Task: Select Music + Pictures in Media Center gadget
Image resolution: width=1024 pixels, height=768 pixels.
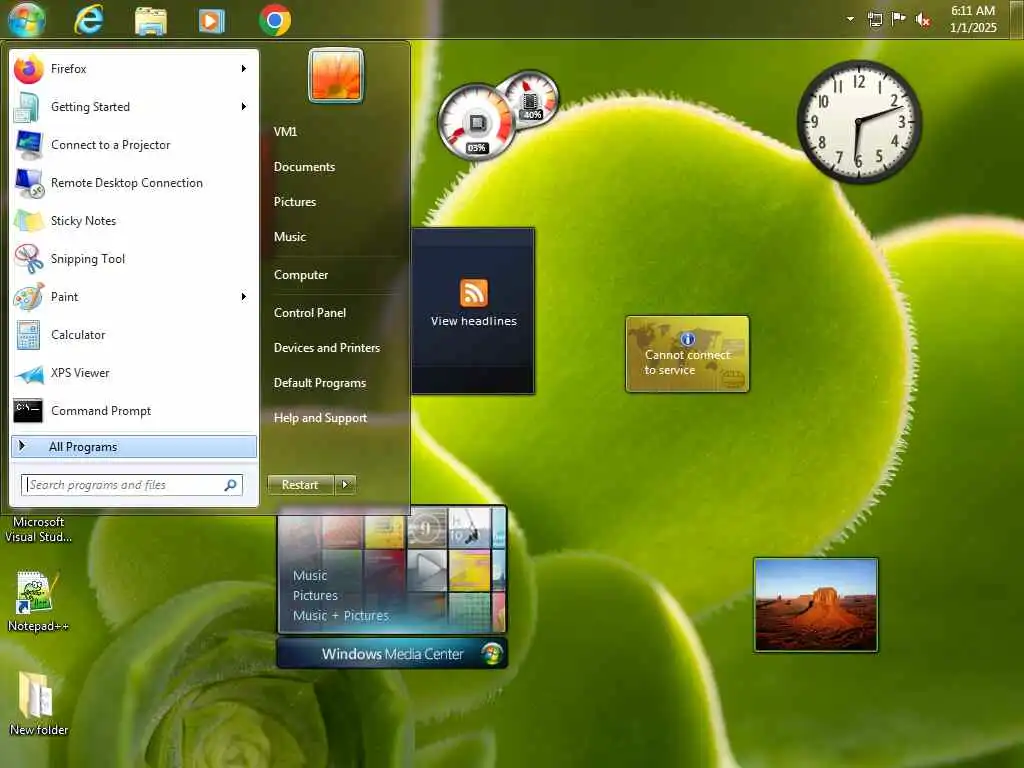Action: point(340,616)
